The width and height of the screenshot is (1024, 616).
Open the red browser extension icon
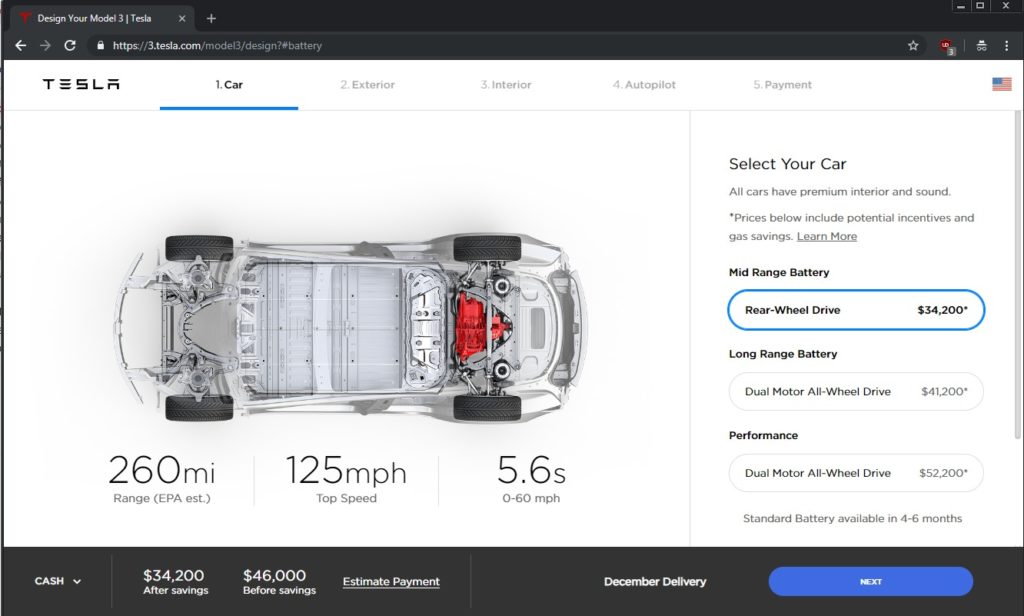(x=947, y=46)
